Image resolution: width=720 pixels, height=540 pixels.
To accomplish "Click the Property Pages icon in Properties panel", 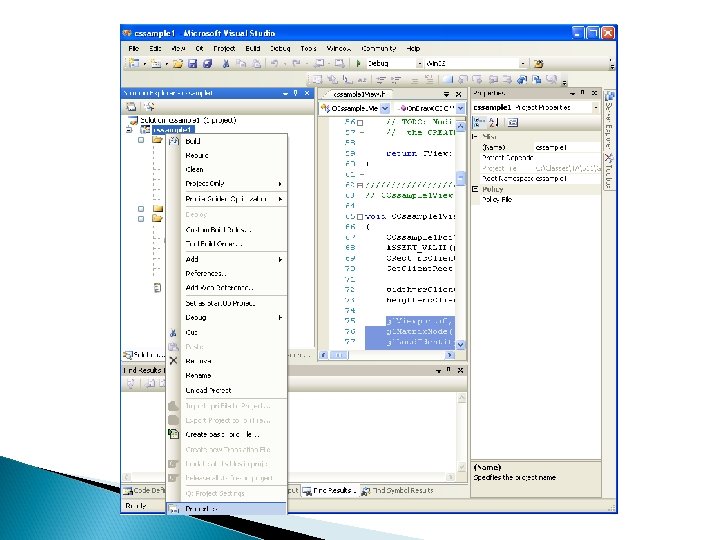I will click(x=513, y=122).
